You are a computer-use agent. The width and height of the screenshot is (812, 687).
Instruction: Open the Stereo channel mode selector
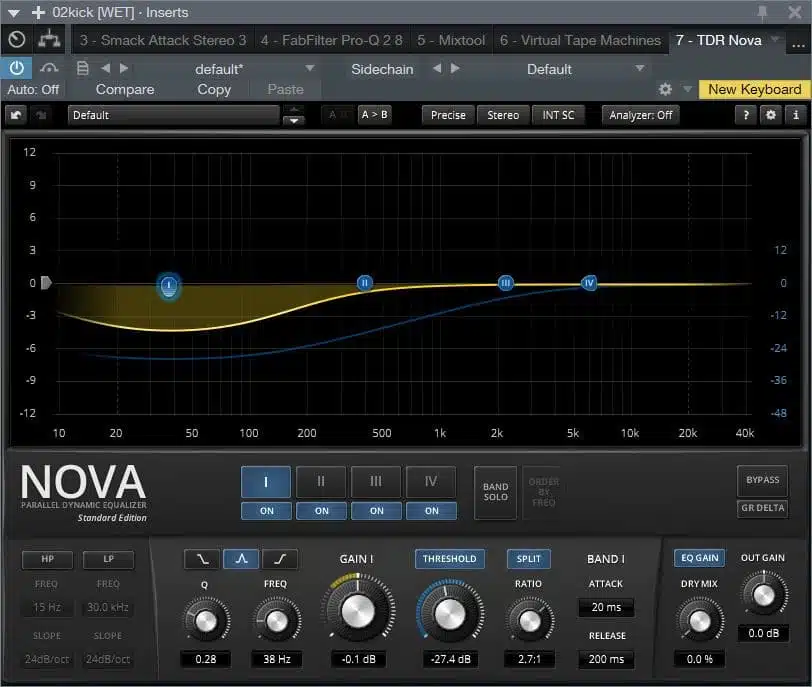tap(503, 115)
